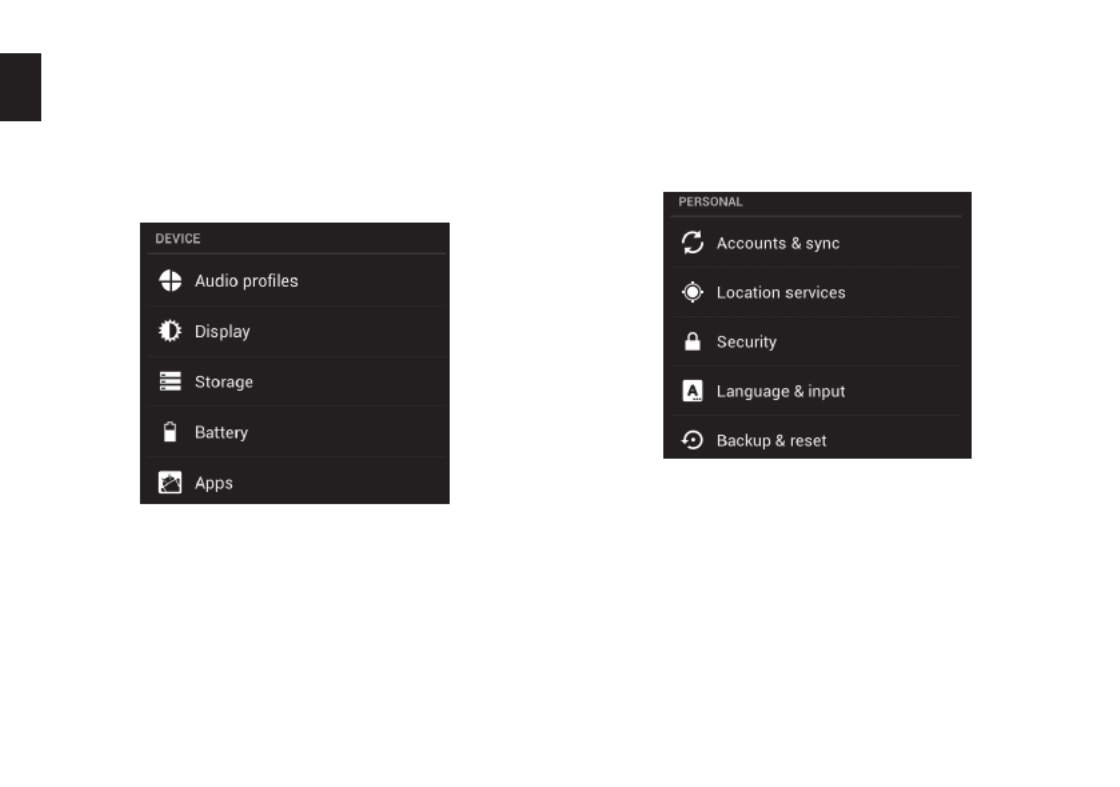The width and height of the screenshot is (1120, 787).
Task: Open the Security settings entry
Action: (816, 341)
